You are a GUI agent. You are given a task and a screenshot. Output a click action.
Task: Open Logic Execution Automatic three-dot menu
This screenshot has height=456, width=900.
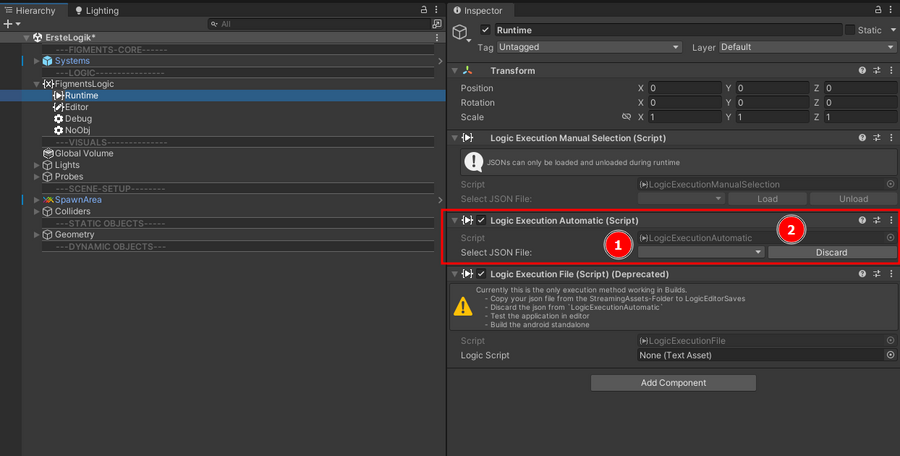click(x=891, y=221)
